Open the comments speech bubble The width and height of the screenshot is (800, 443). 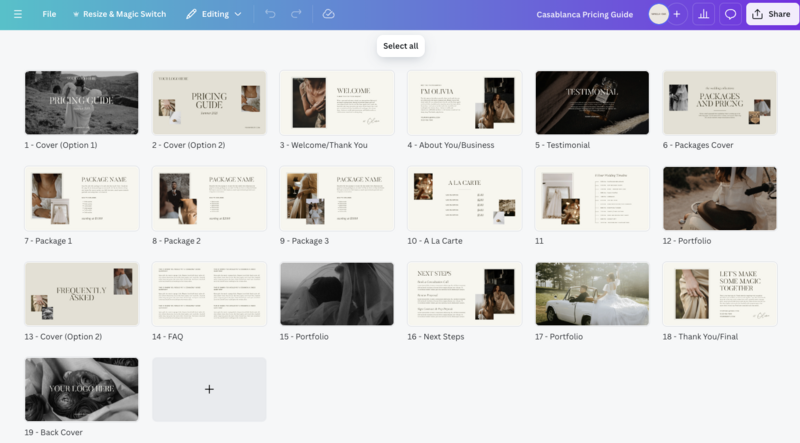730,15
